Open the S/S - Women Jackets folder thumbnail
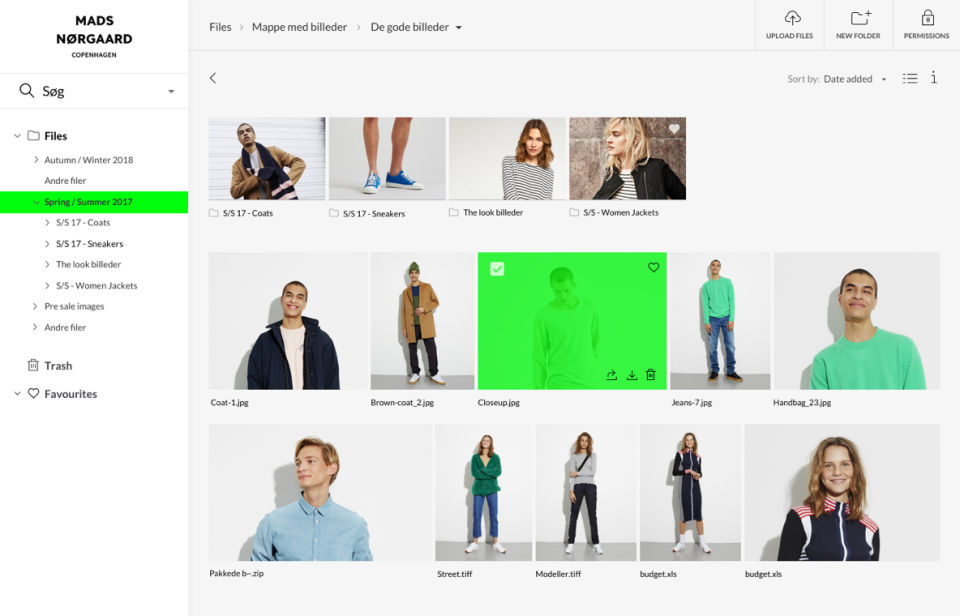The height and width of the screenshot is (616, 960). pyautogui.click(x=628, y=159)
